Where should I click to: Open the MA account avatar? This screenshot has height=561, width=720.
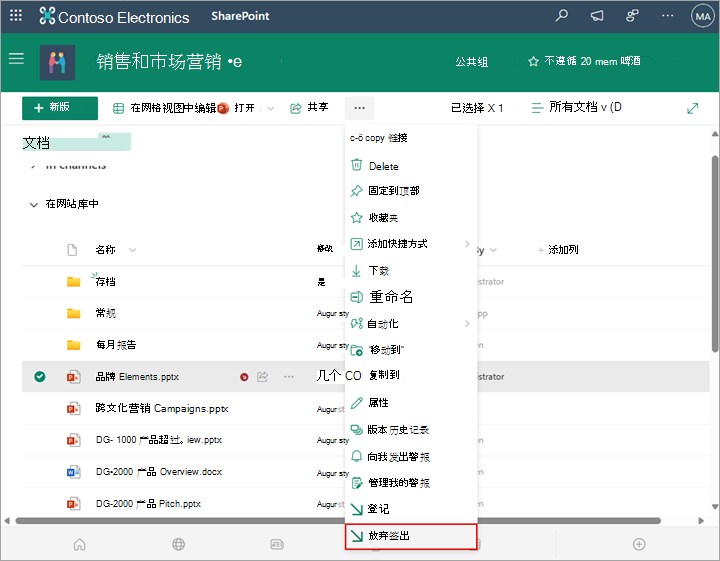[703, 17]
